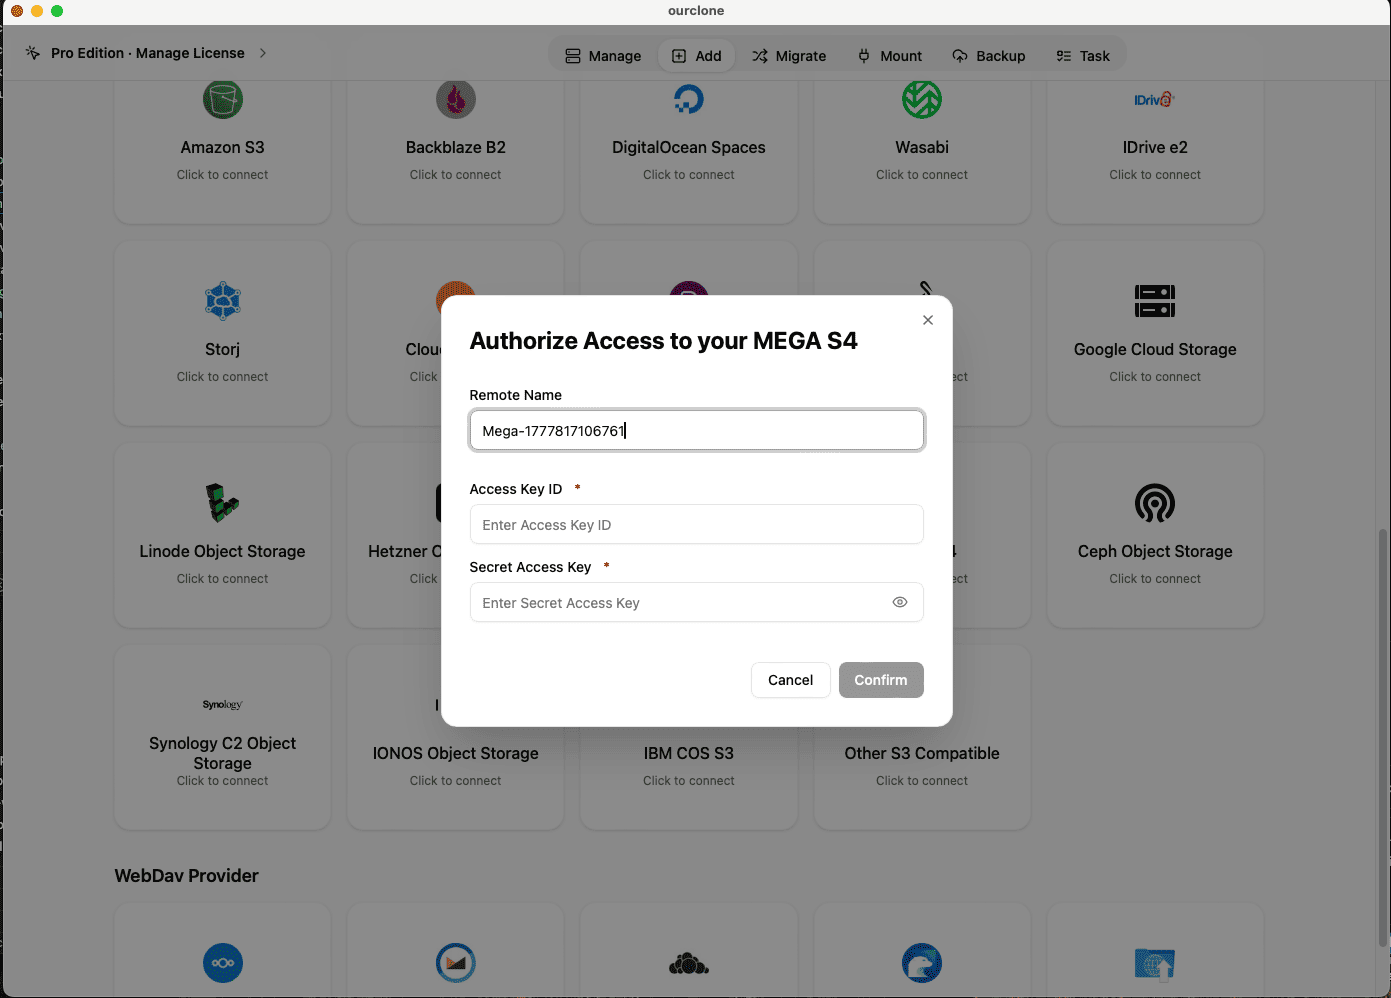Viewport: 1391px width, 998px height.
Task: Click the Synology C2 Object Storage label
Action: 223,753
